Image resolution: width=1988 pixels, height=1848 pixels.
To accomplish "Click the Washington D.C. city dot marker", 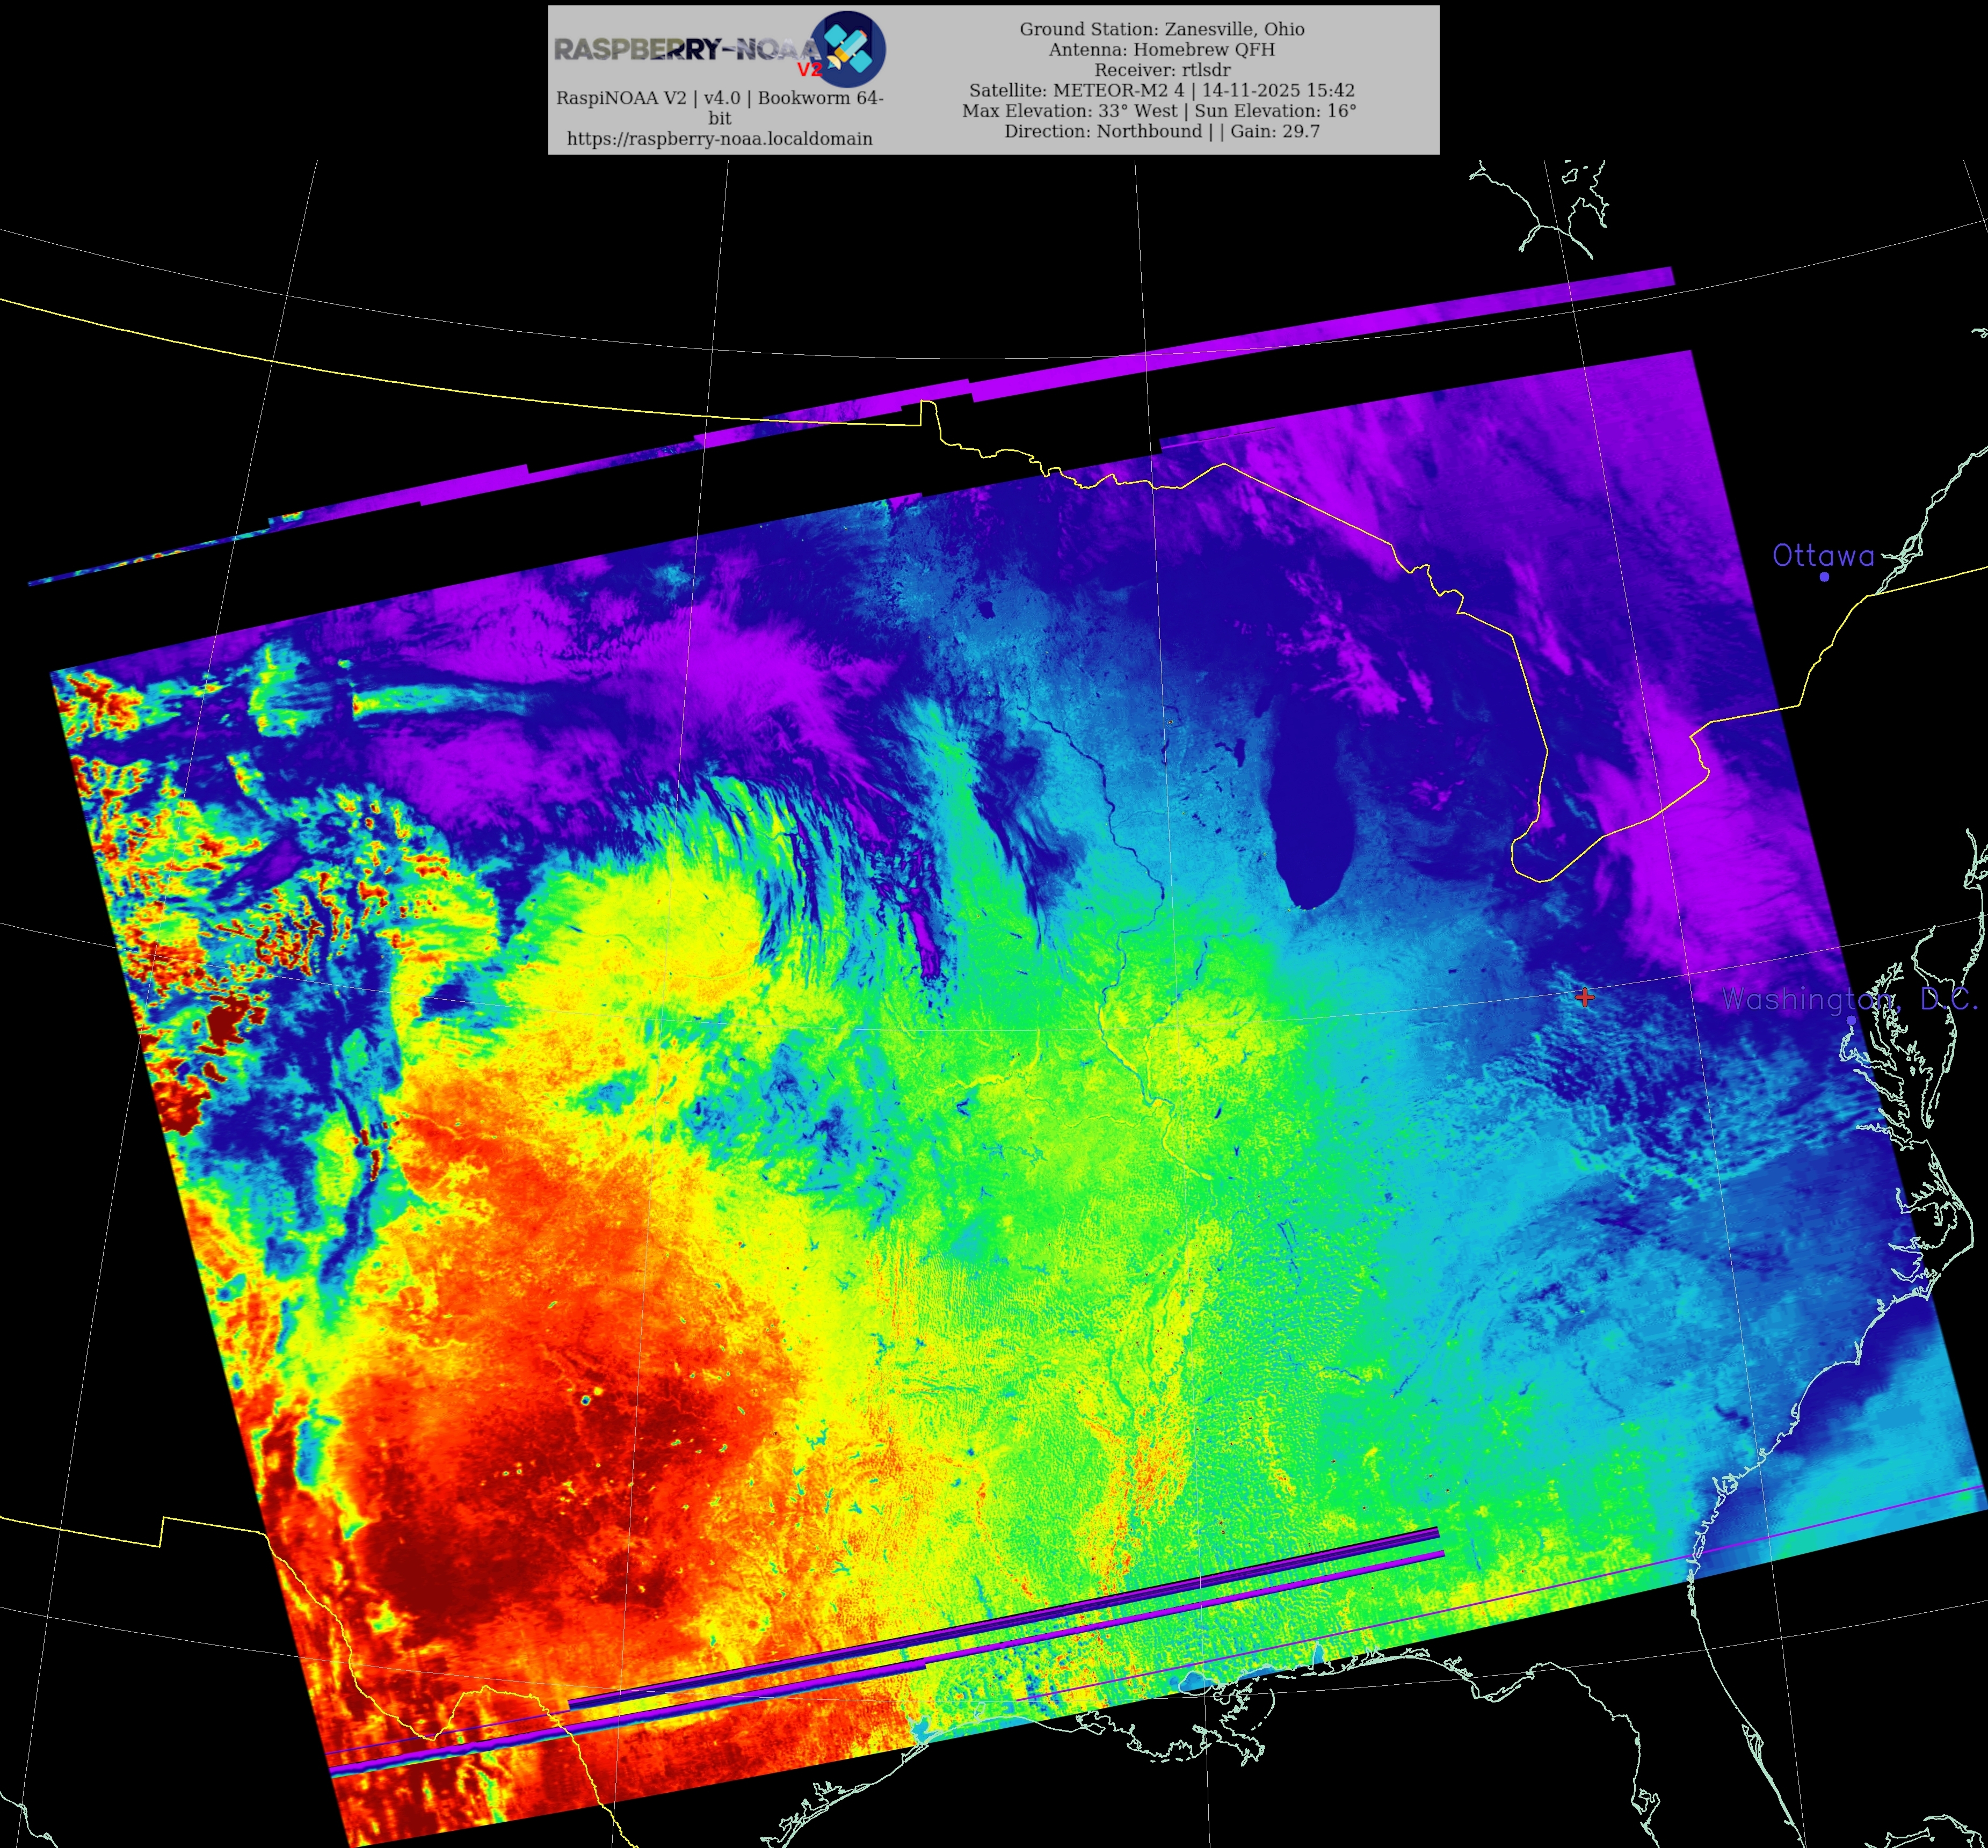I will pos(1851,1020).
